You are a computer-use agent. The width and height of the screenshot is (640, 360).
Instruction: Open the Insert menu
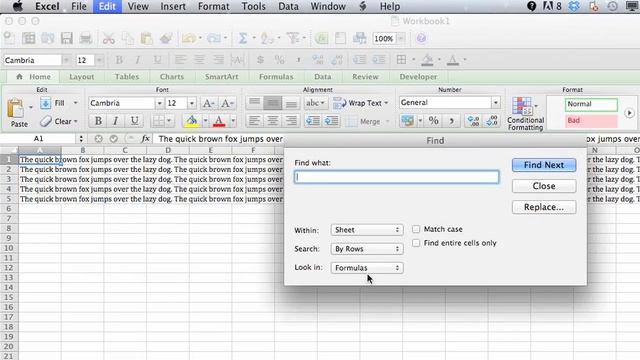point(173,7)
